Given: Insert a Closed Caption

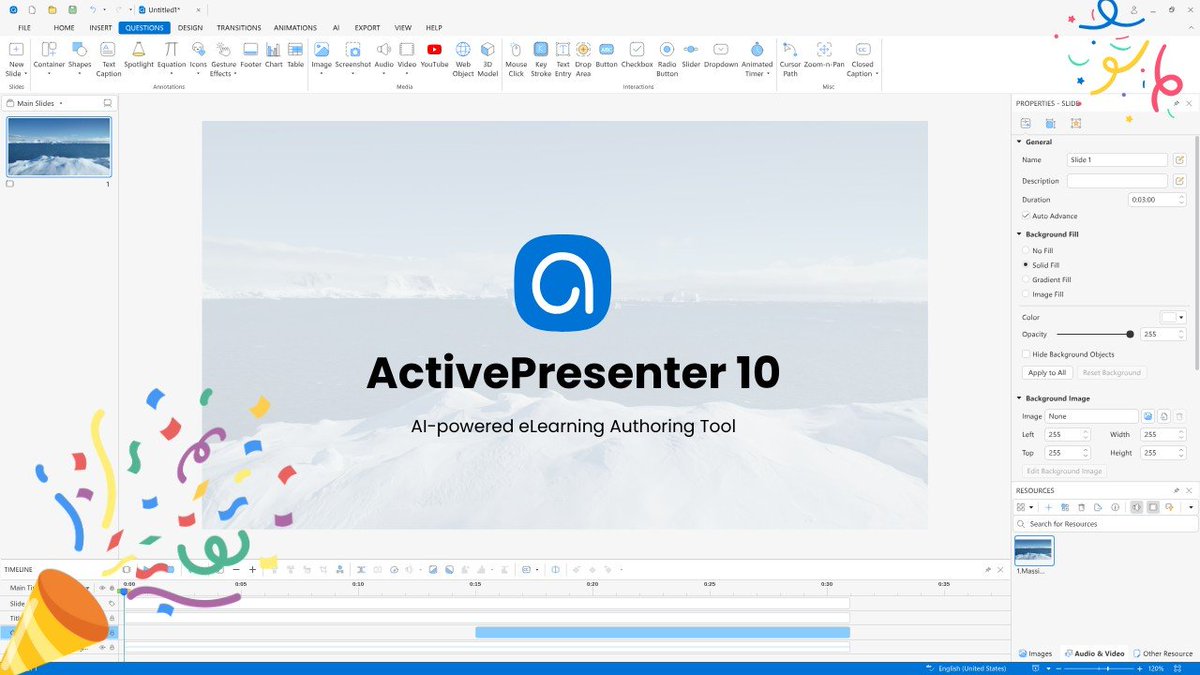Looking at the screenshot, I should [x=862, y=59].
